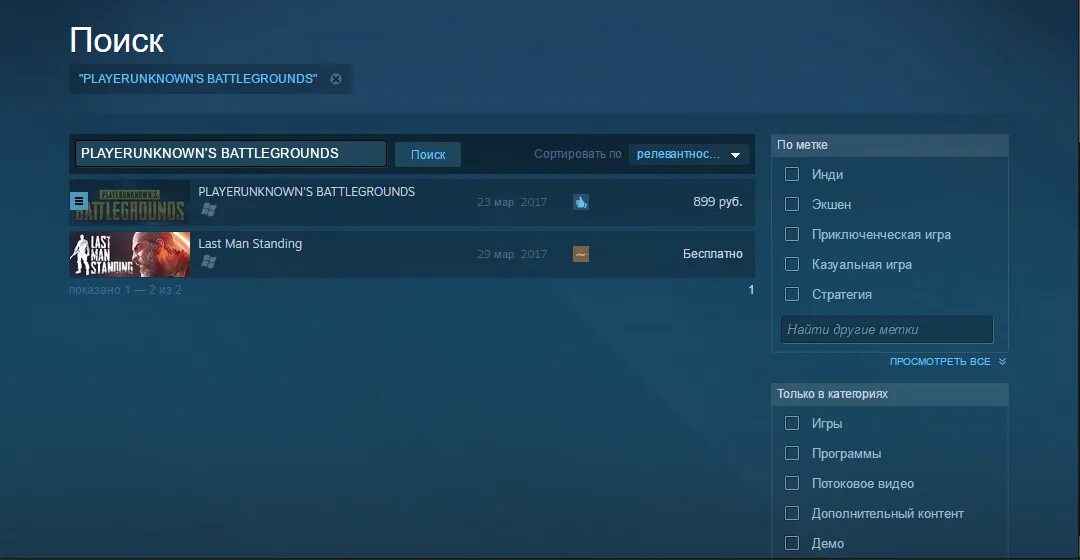Open the sort by релевантность dropdown
Viewport: 1080px width, 560px height.
tap(689, 154)
